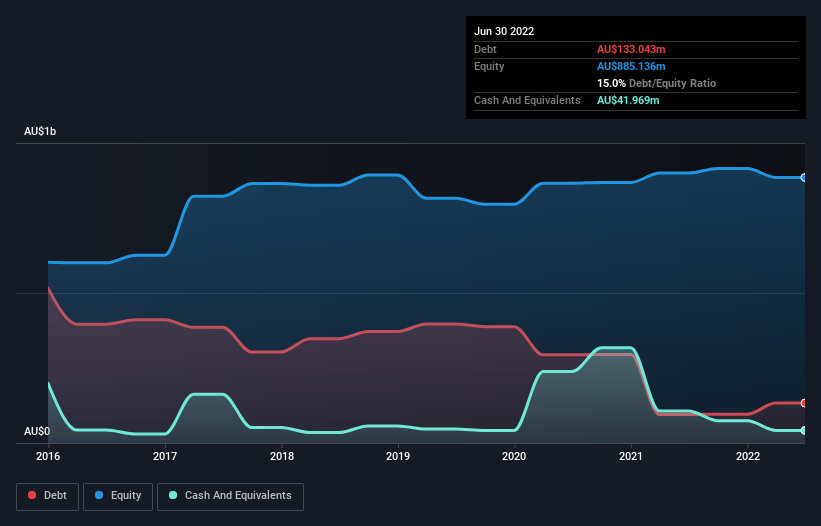Viewport: 821px width, 526px height.
Task: Click the teal Cash legend dot
Action: pos(173,495)
